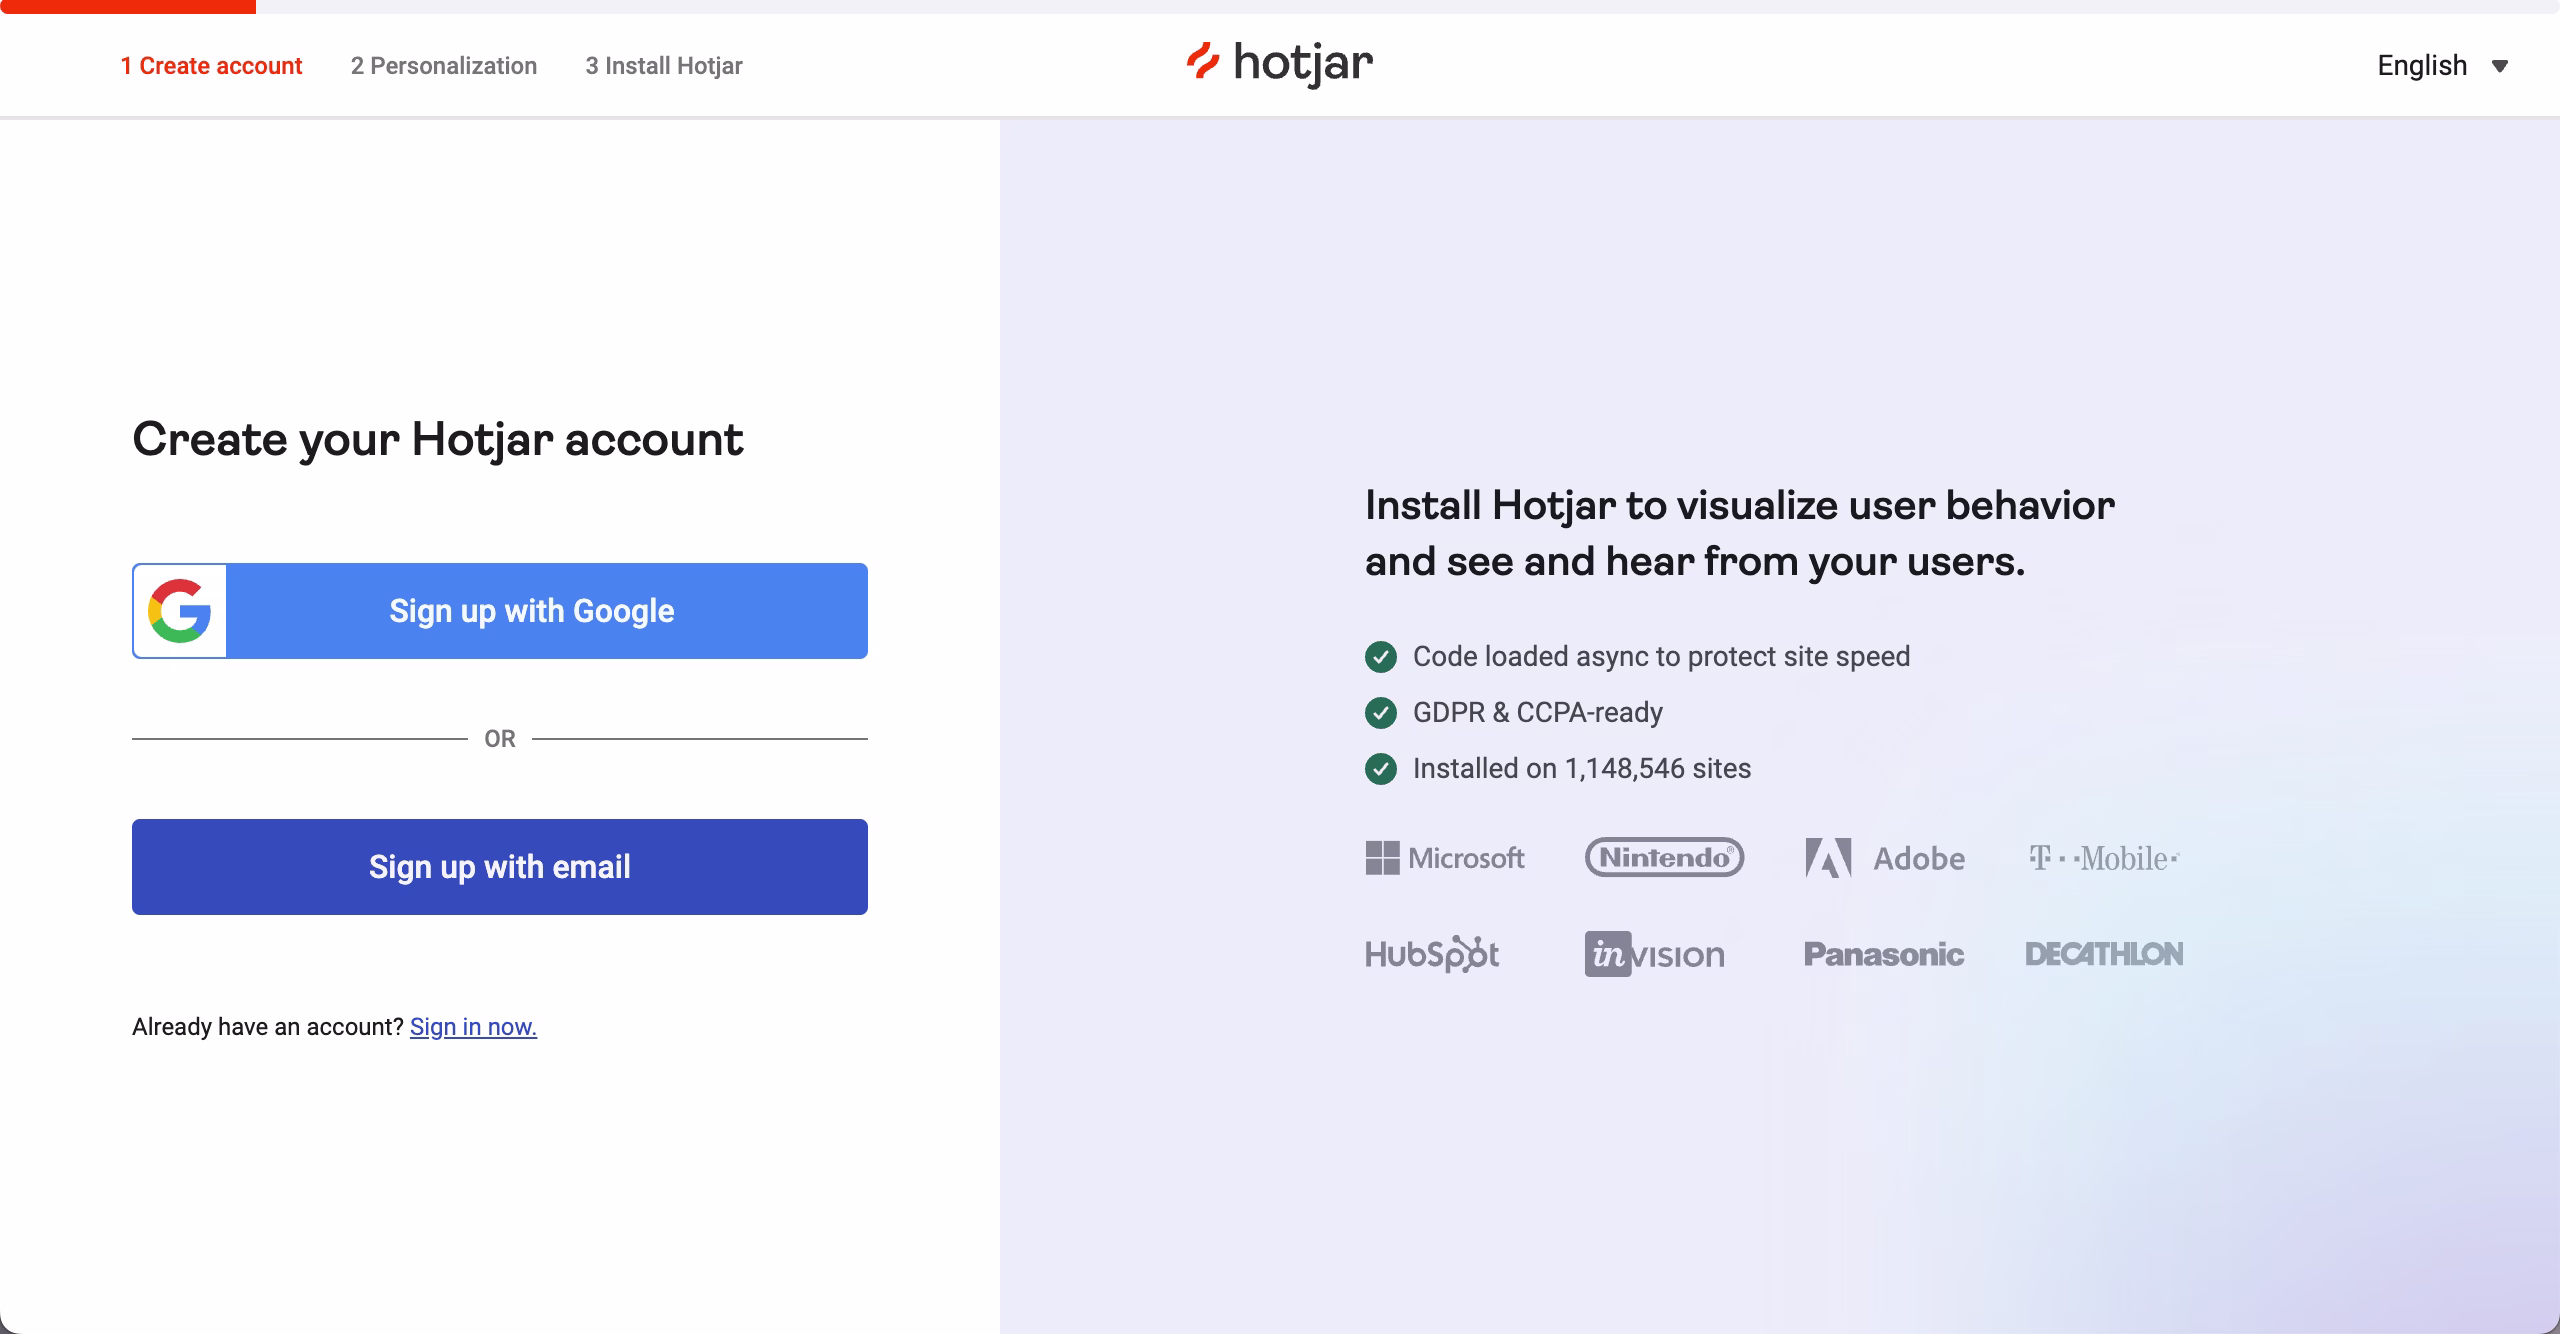Viewport: 2560px width, 1334px height.
Task: Switch to the "2 Personalization" step
Action: pyautogui.click(x=444, y=65)
